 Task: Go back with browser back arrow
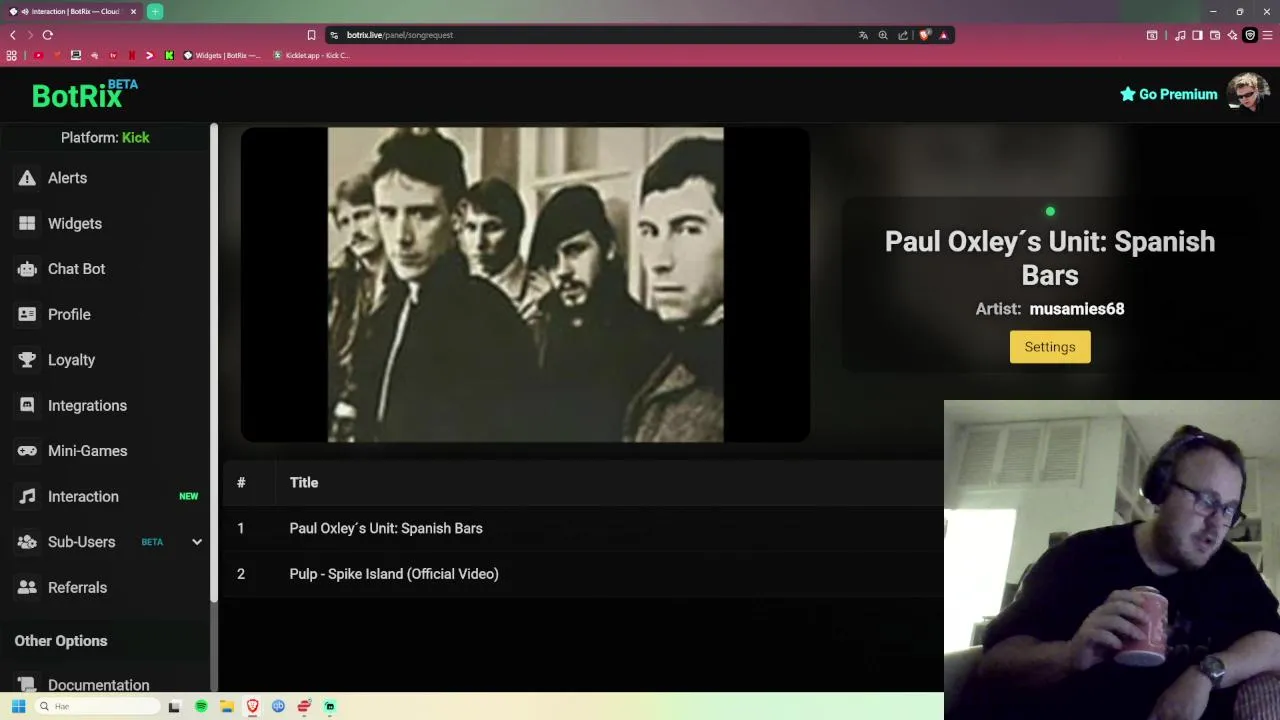(x=12, y=35)
